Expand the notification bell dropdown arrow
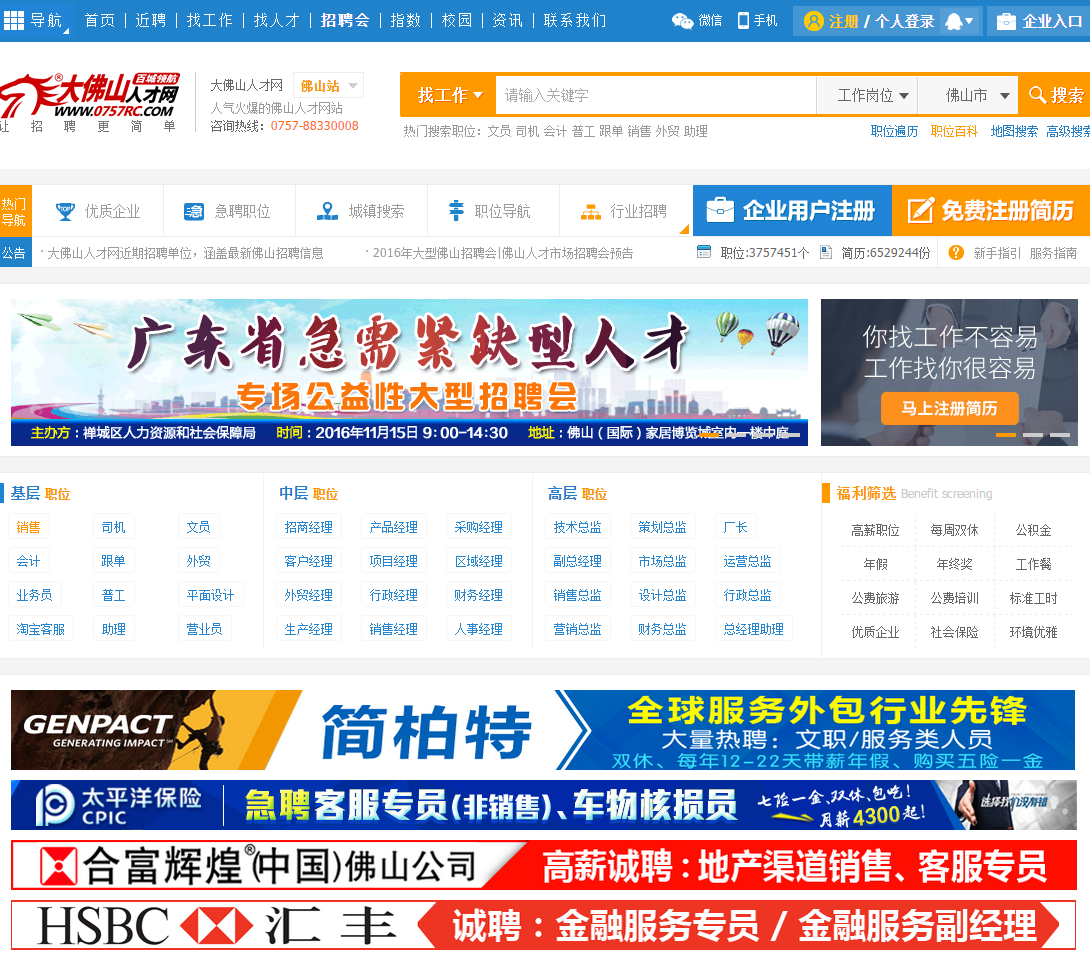This screenshot has width=1090, height=955. [970, 21]
